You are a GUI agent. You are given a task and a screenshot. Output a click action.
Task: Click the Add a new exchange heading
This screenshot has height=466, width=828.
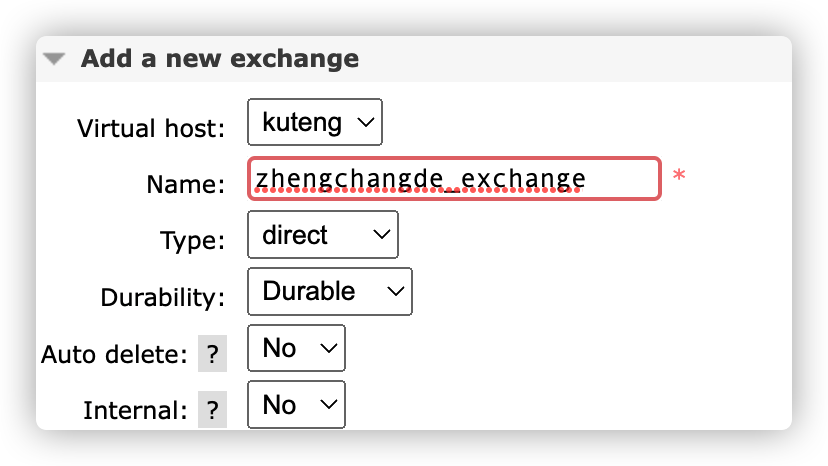pyautogui.click(x=219, y=59)
